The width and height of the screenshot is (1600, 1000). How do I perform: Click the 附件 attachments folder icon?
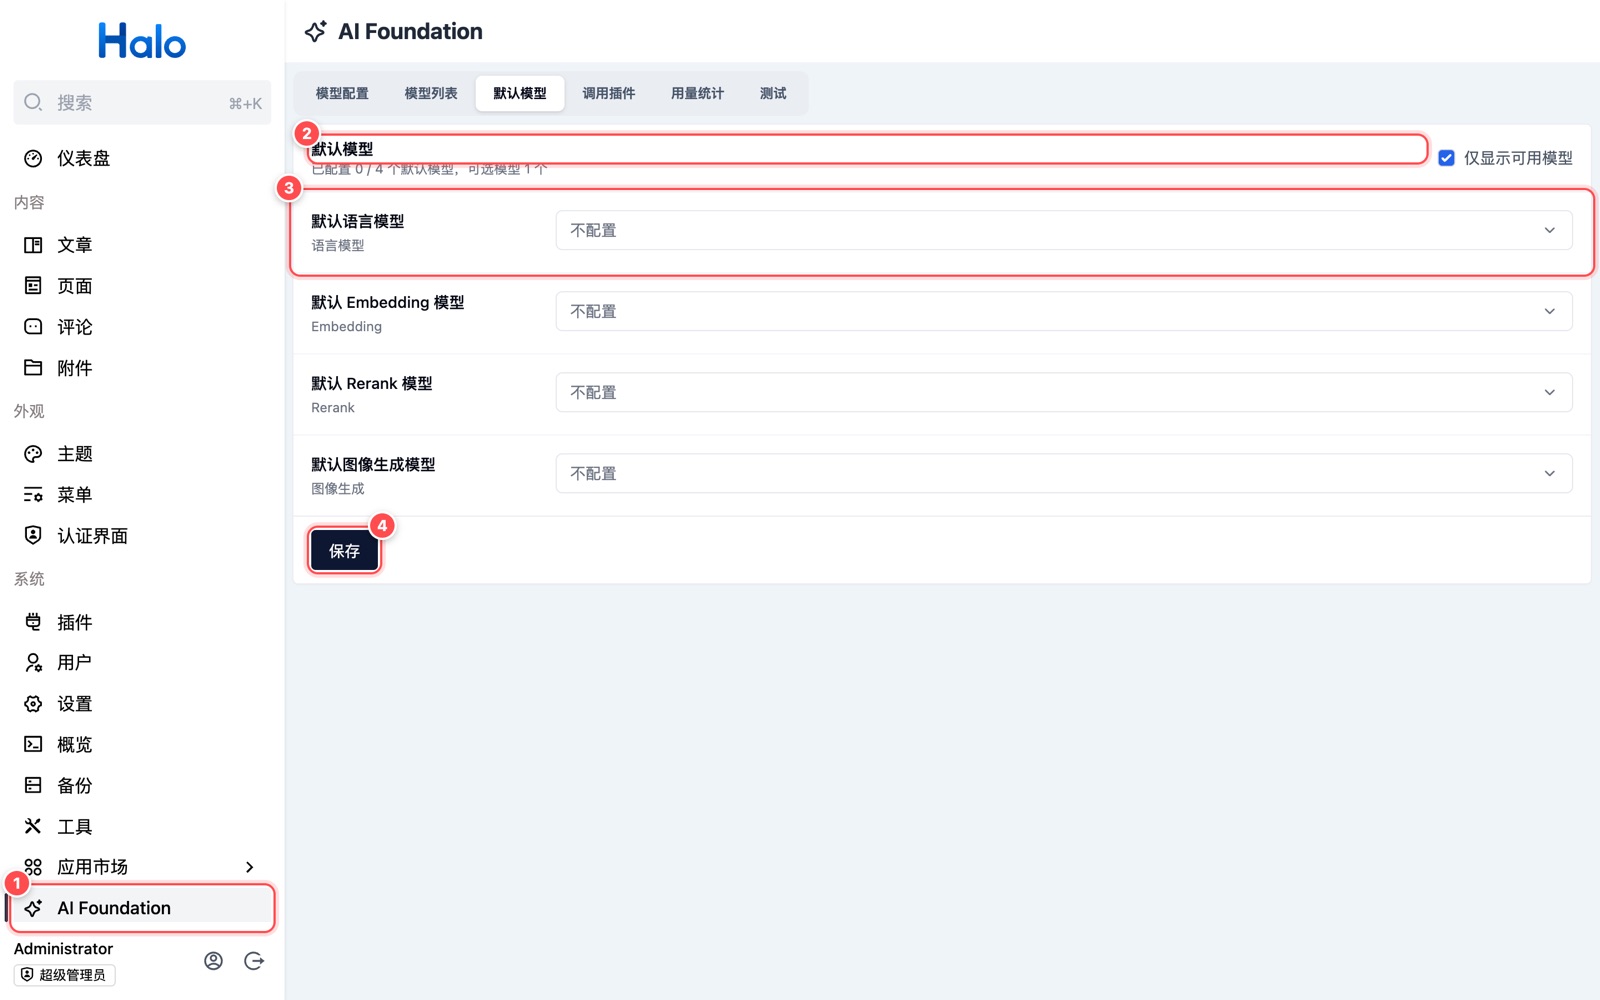33,368
